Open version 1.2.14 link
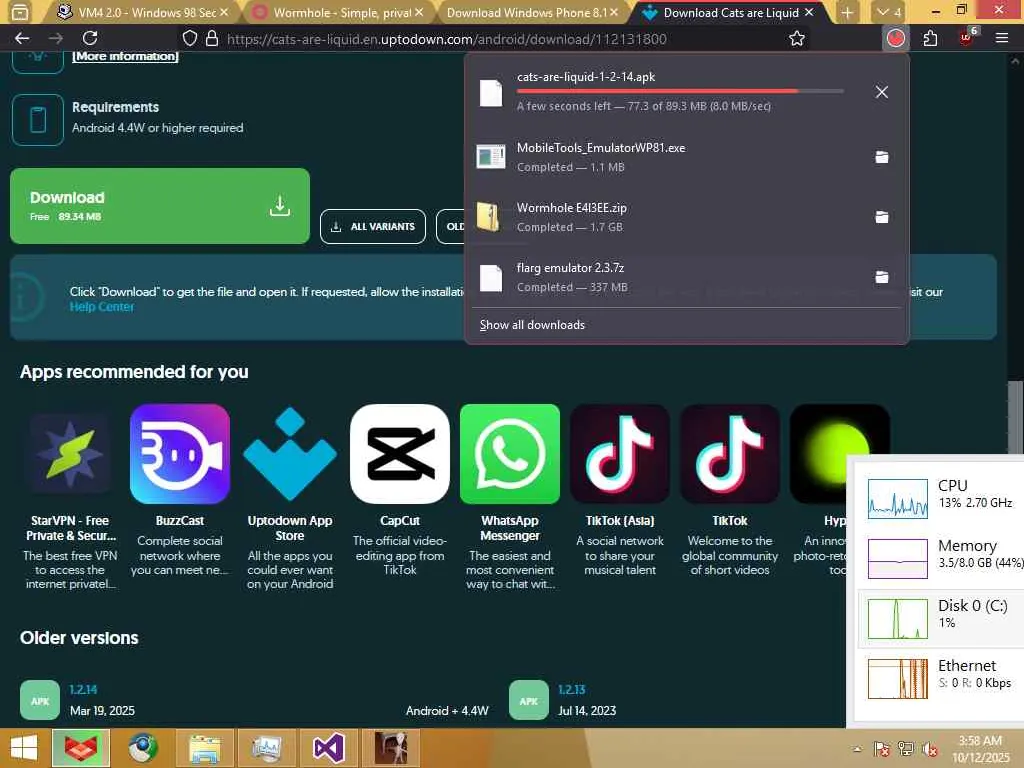 (83, 690)
